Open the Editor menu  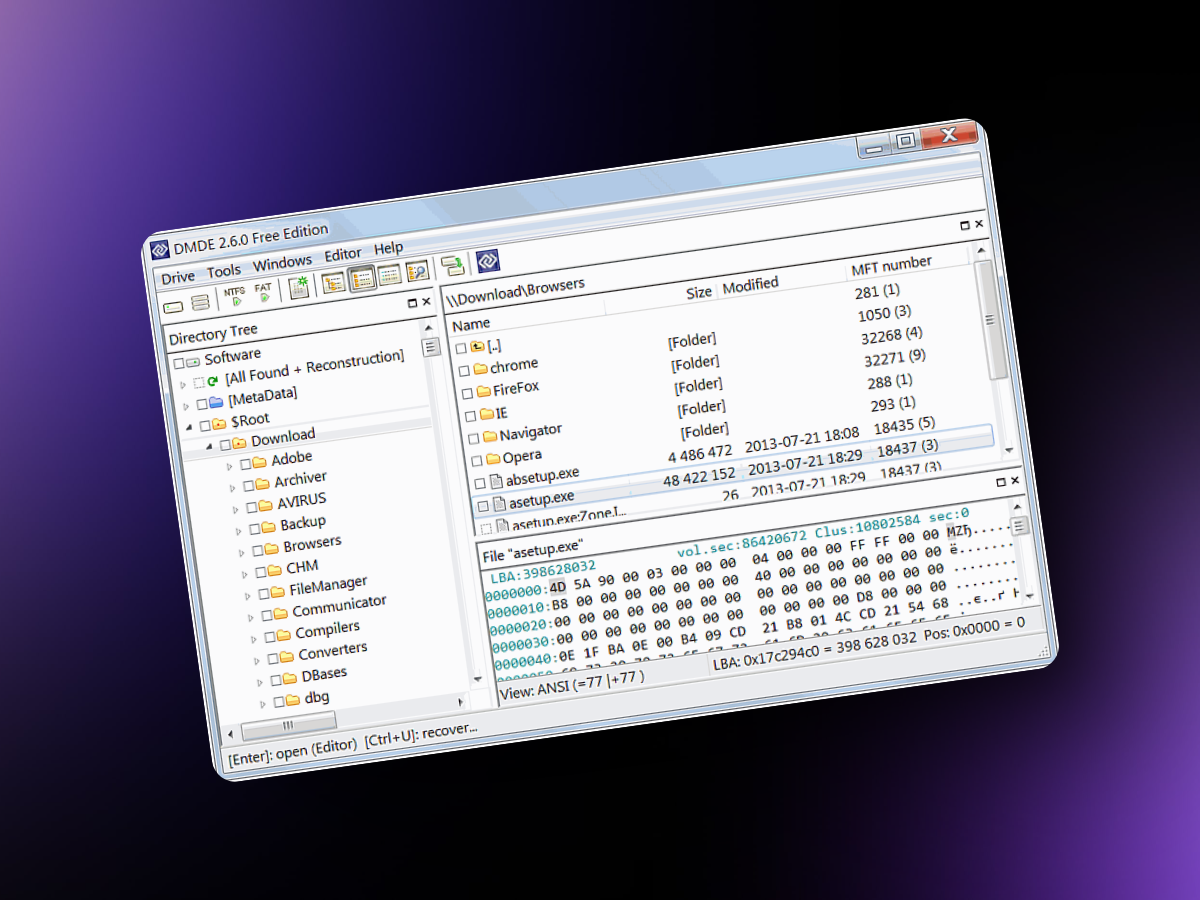pyautogui.click(x=343, y=255)
